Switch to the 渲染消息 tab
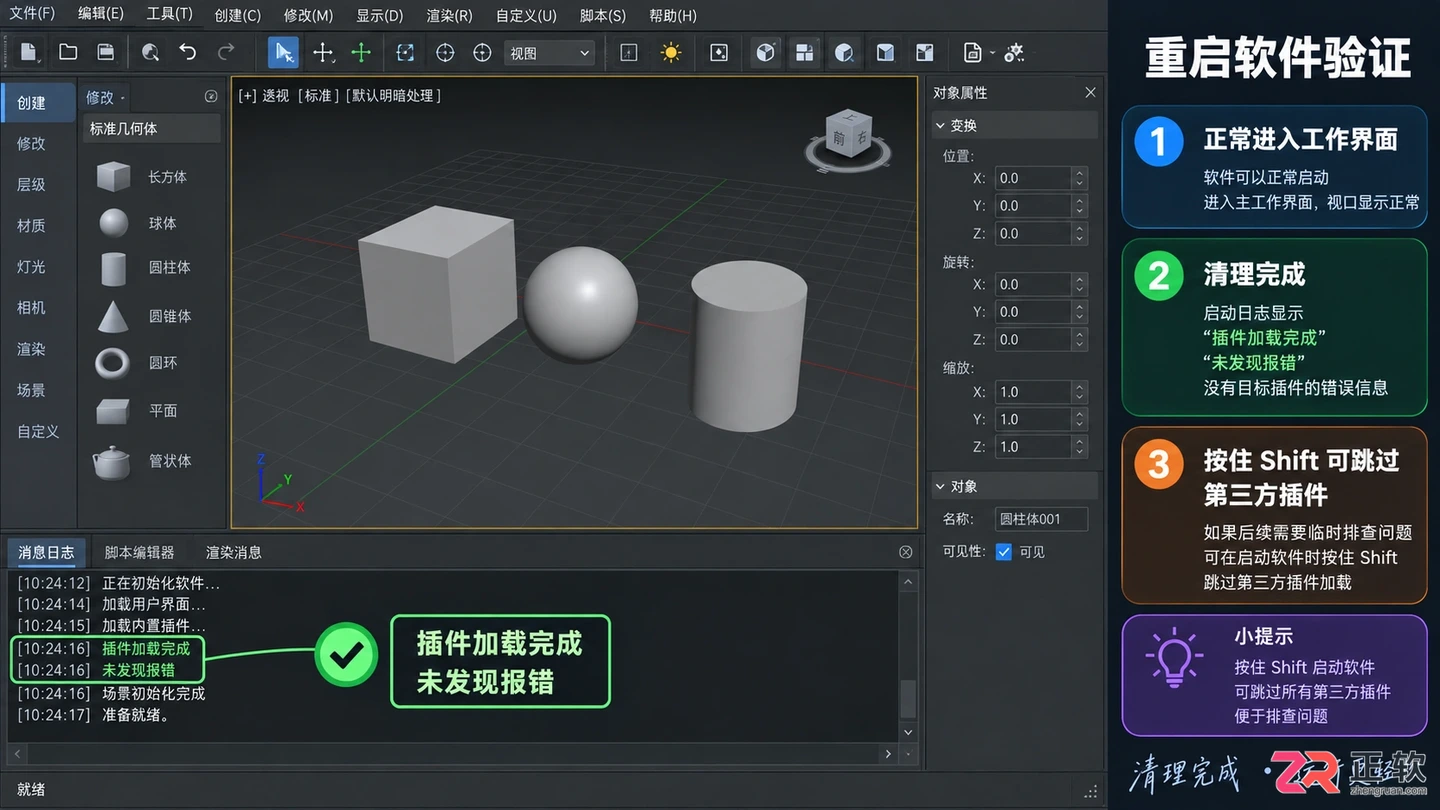Viewport: 1440px width, 810px height. (x=233, y=552)
